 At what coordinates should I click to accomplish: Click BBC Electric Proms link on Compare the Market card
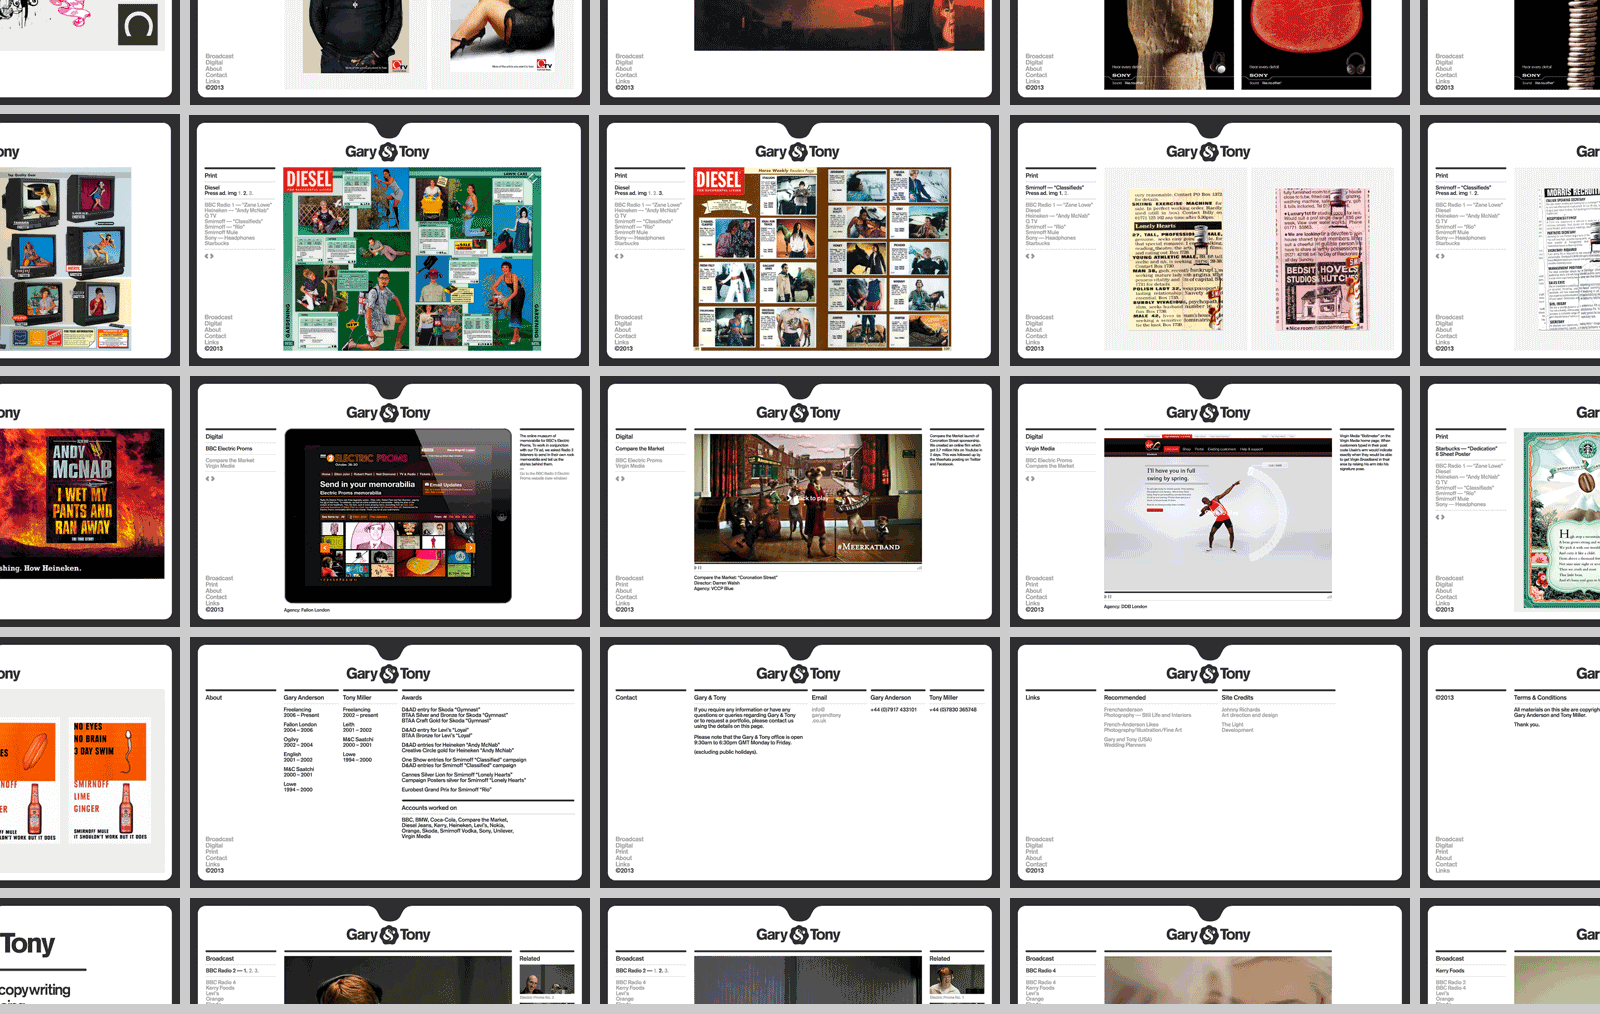[x=639, y=460]
